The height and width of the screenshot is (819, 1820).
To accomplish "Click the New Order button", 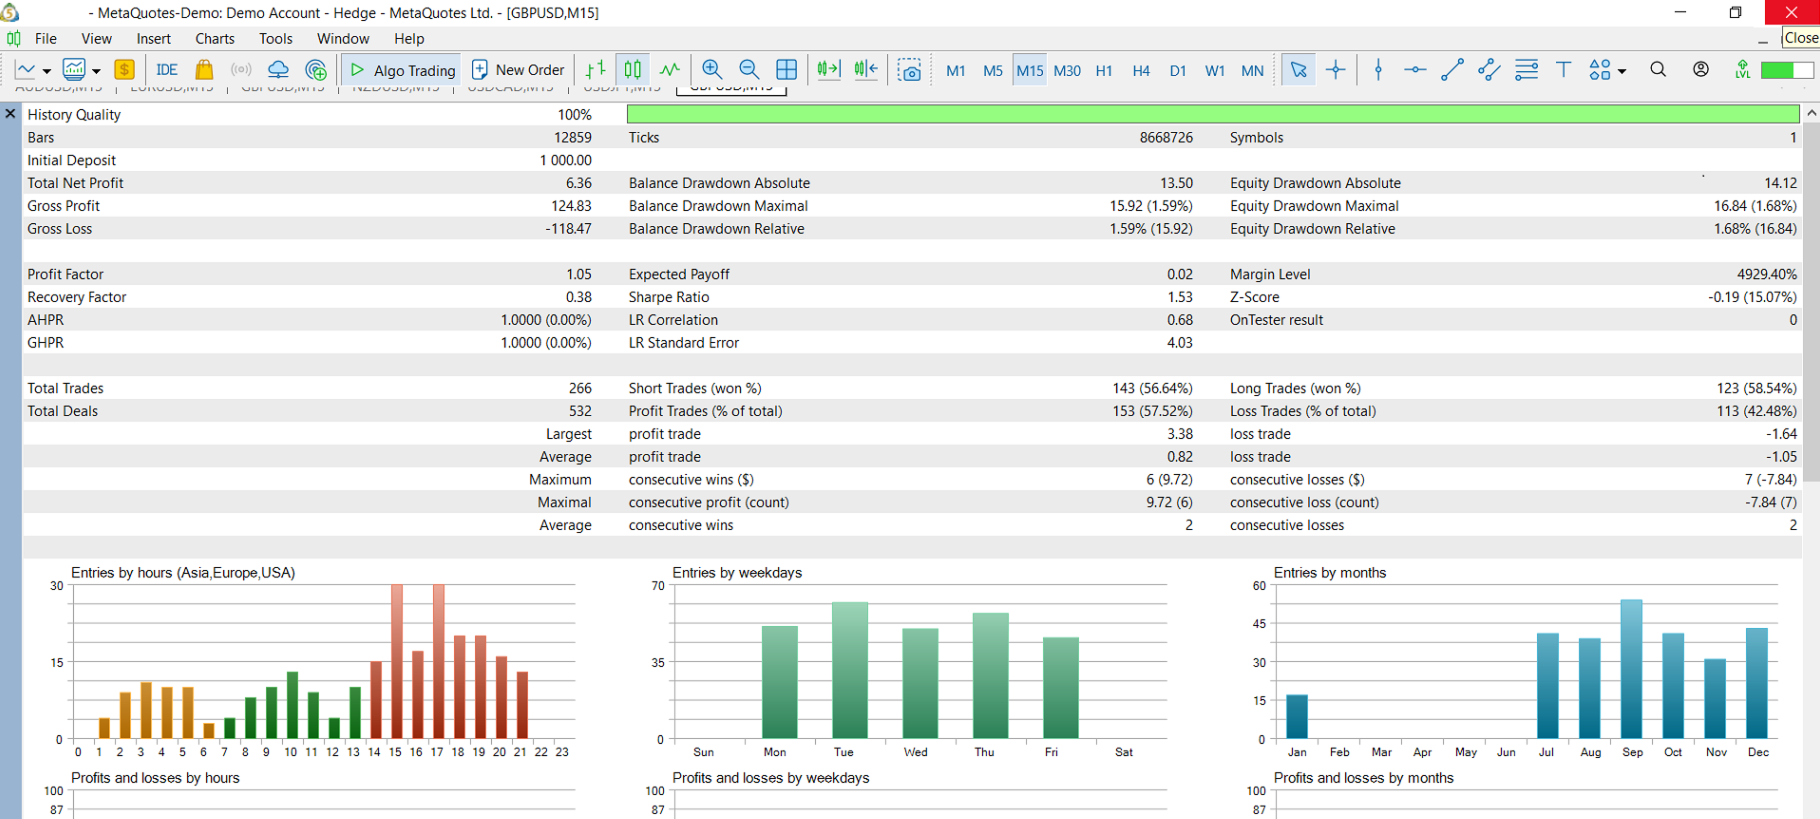I will [x=518, y=70].
